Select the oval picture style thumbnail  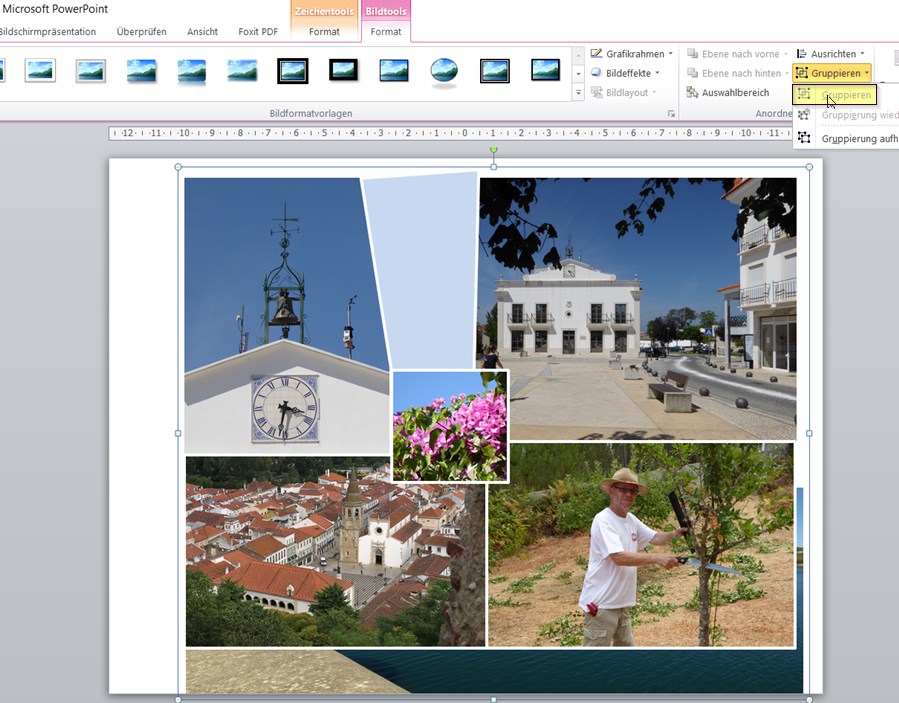[444, 70]
